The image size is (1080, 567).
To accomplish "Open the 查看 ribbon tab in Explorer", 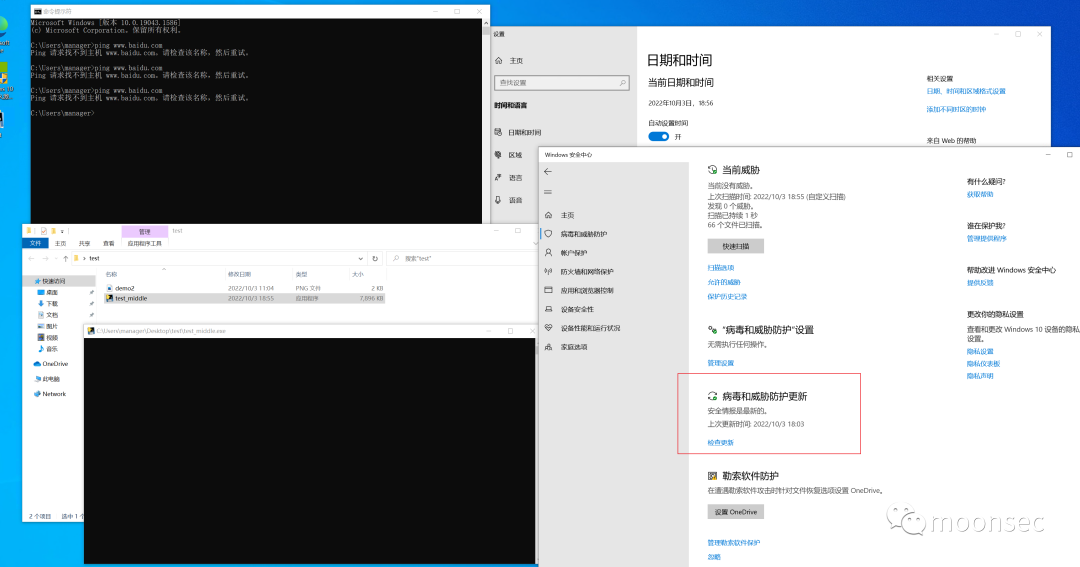I will click(109, 243).
